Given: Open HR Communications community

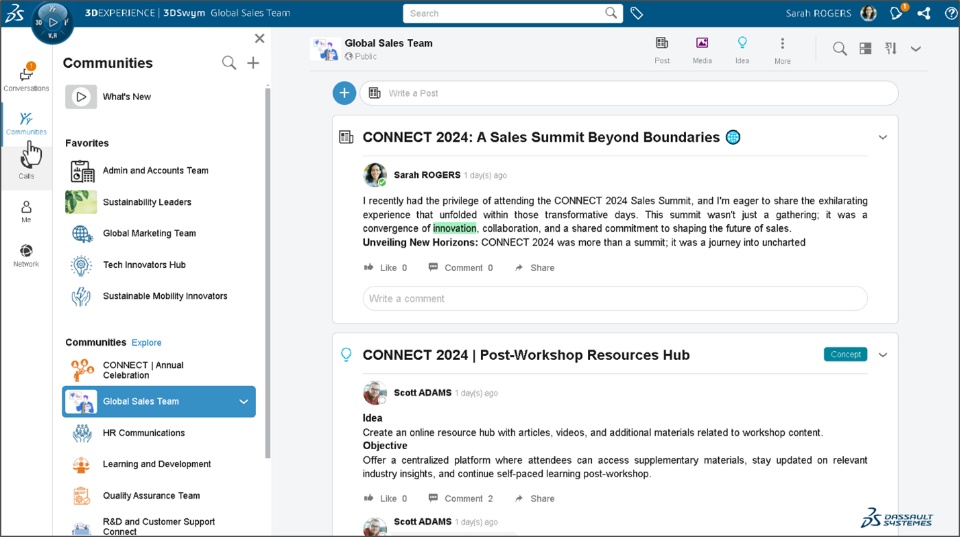Looking at the screenshot, I should [x=143, y=433].
